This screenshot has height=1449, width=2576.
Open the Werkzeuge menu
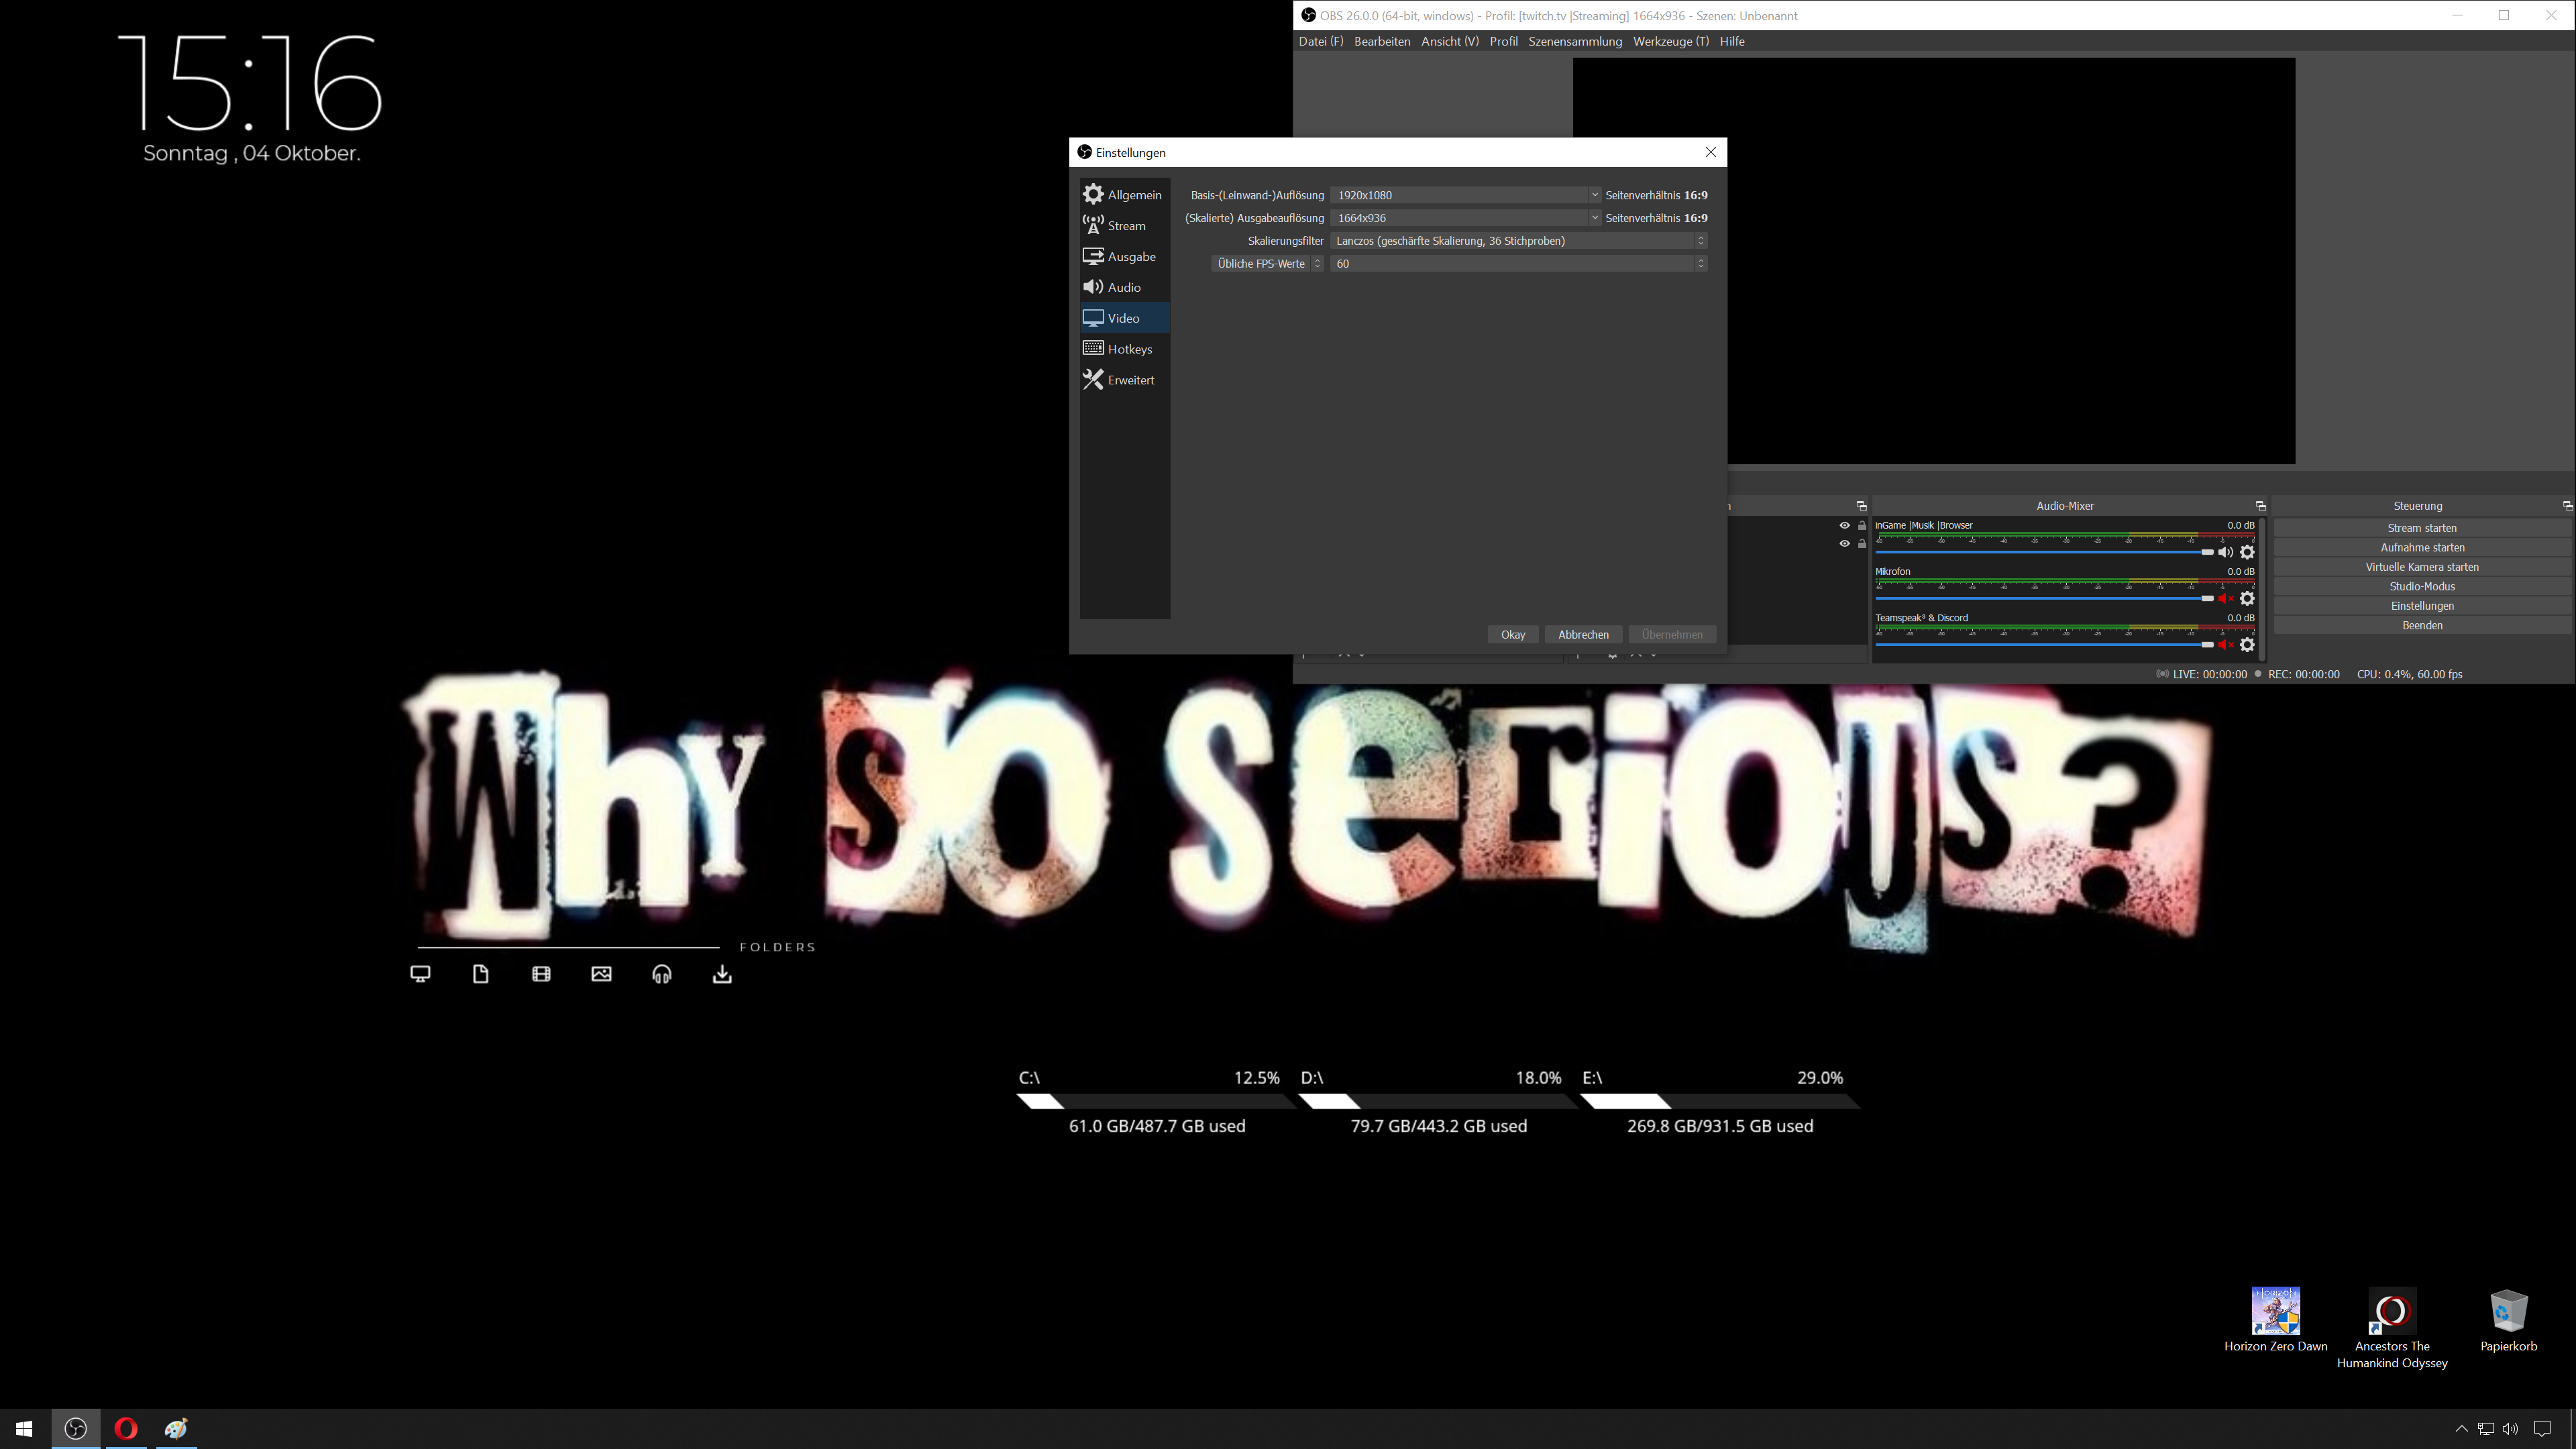click(x=1670, y=42)
